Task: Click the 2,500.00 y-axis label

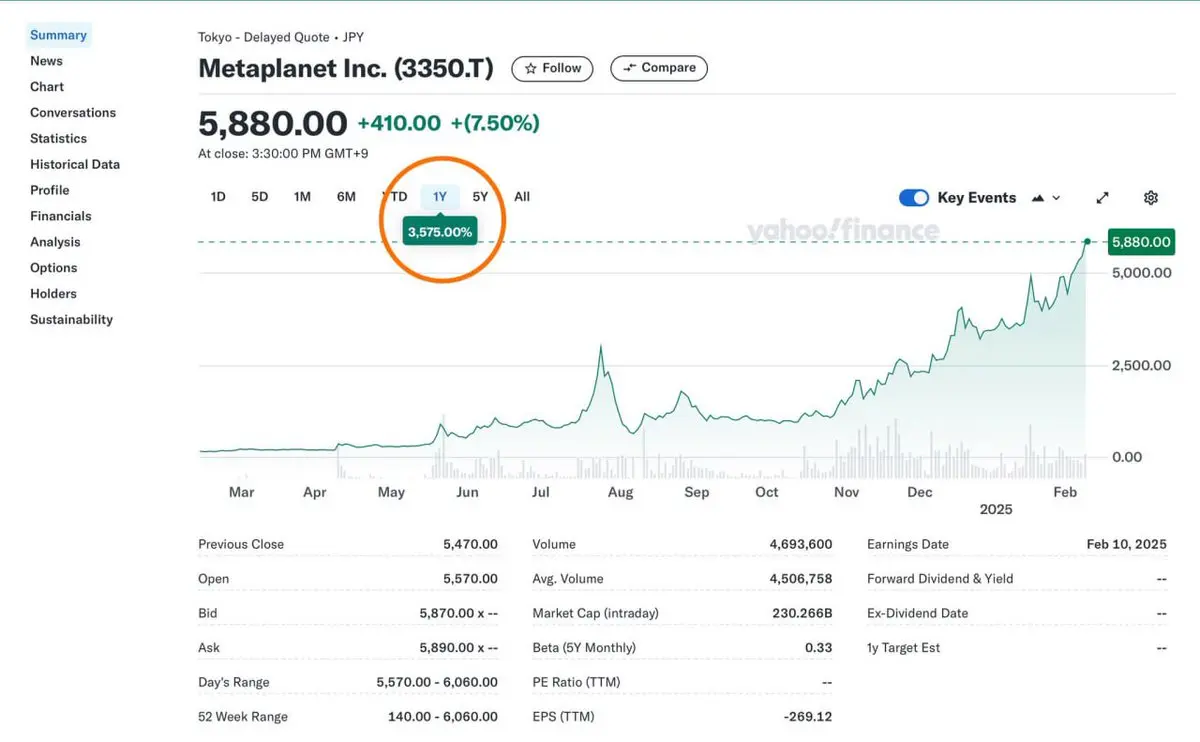Action: point(1141,366)
